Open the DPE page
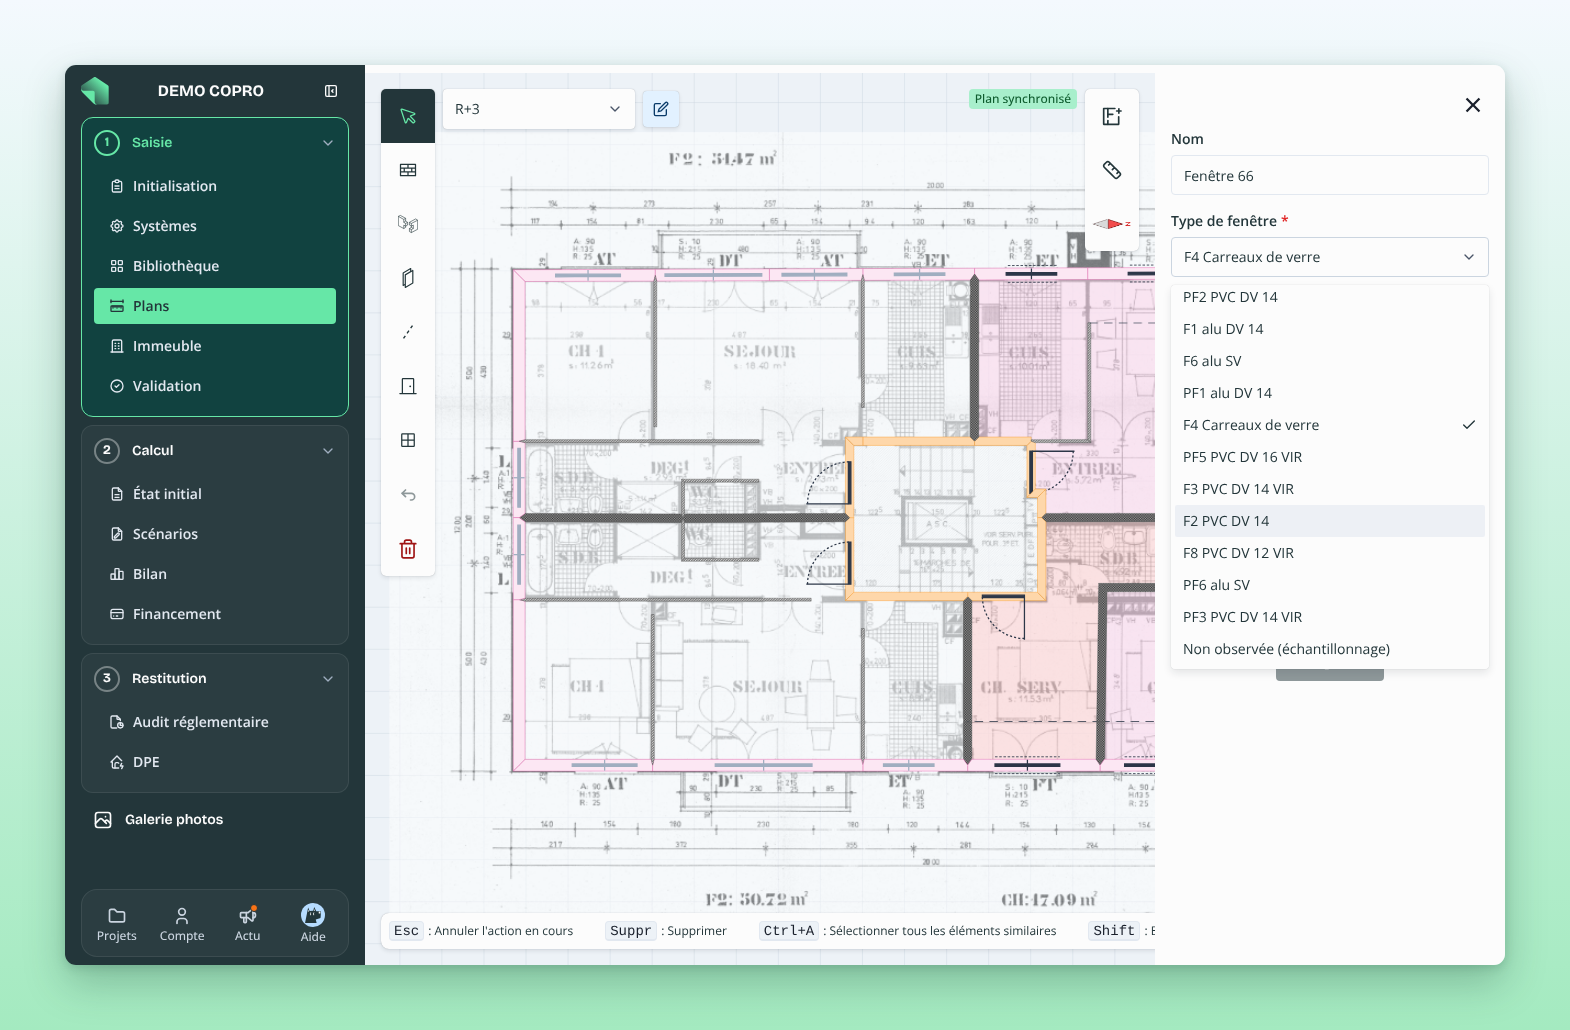 point(215,762)
